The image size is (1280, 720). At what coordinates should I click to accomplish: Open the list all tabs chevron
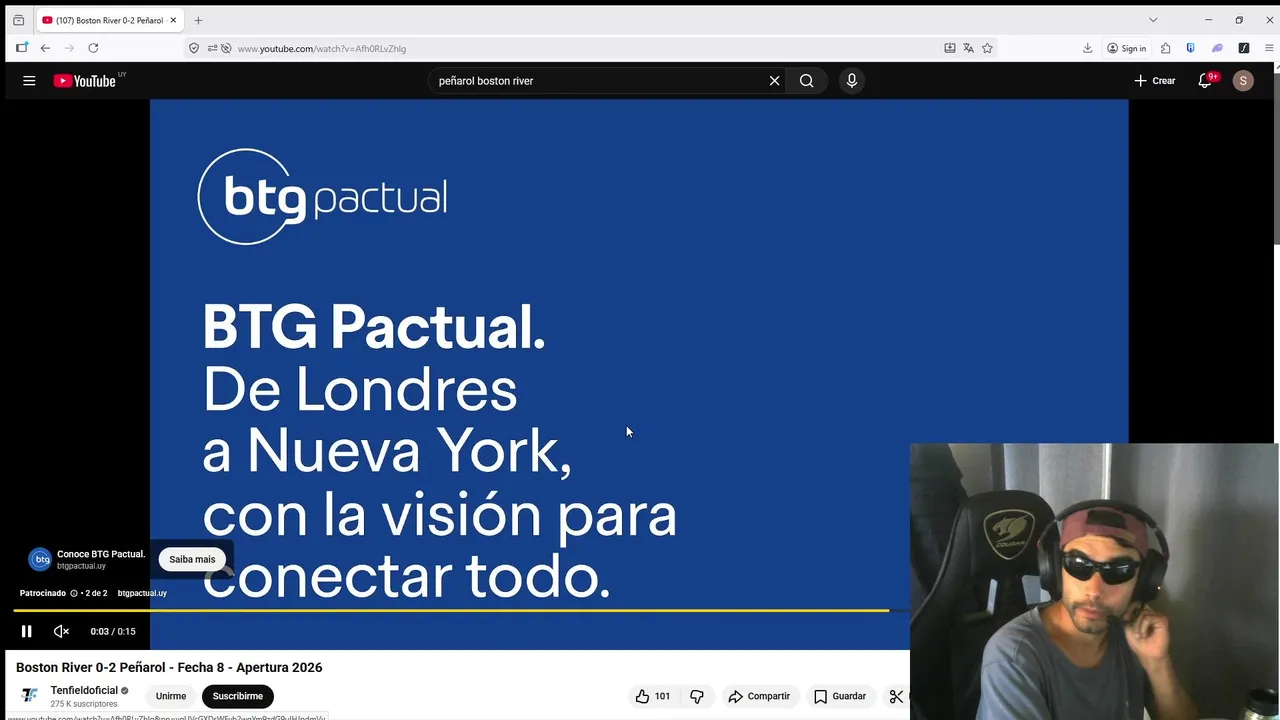pyautogui.click(x=1153, y=20)
